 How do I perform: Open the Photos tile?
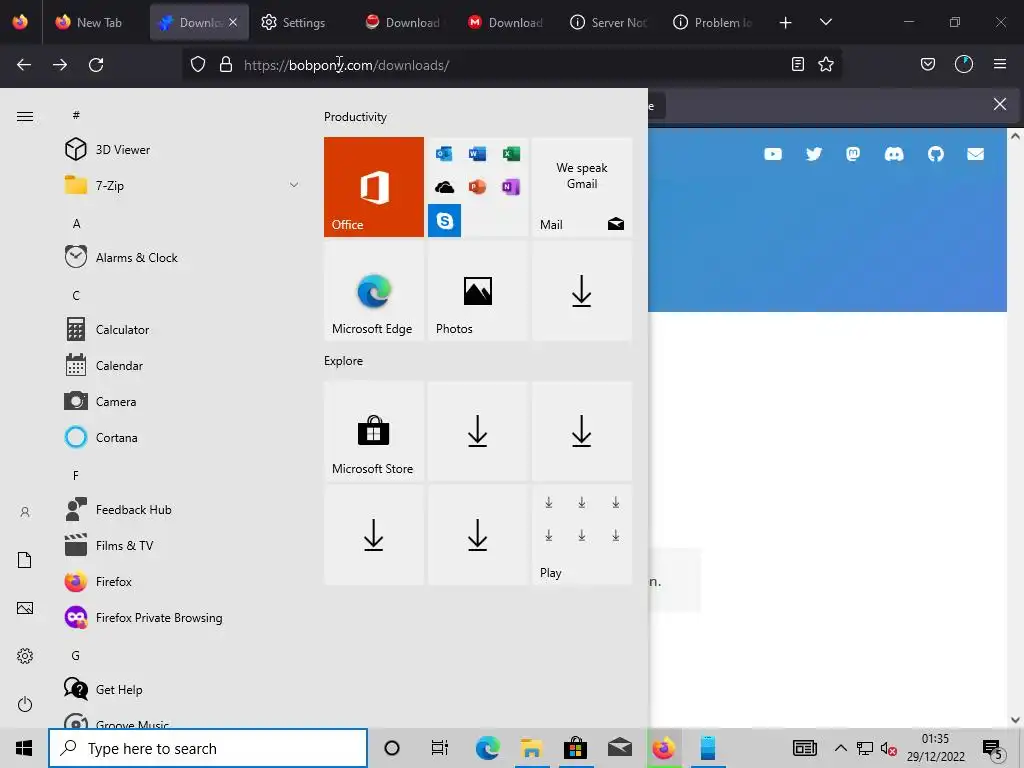click(477, 291)
